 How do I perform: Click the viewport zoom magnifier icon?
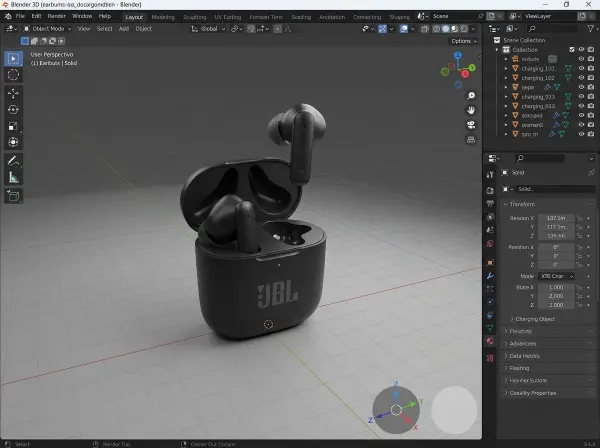[x=471, y=96]
